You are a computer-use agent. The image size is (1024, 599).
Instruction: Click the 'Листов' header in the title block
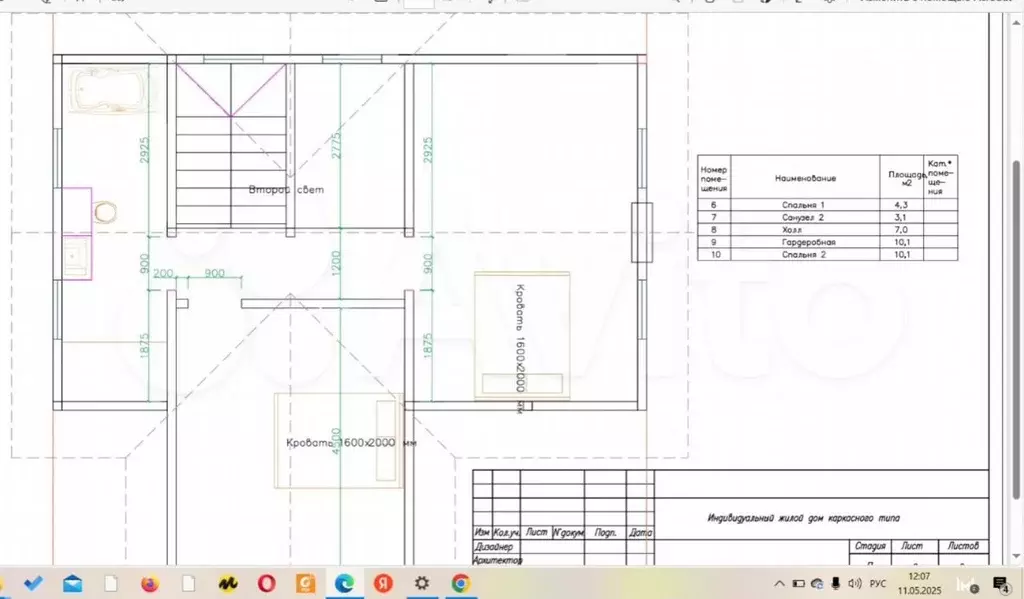coord(963,545)
